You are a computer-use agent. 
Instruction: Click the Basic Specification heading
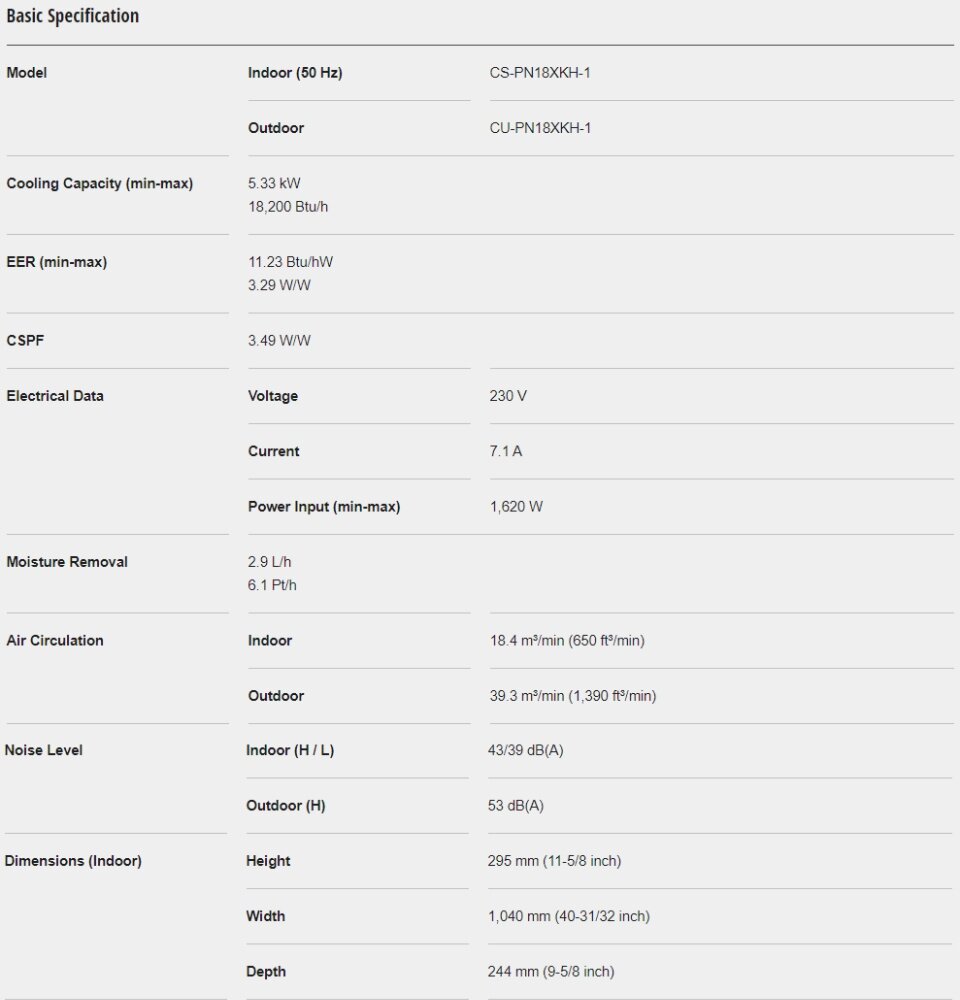(72, 16)
